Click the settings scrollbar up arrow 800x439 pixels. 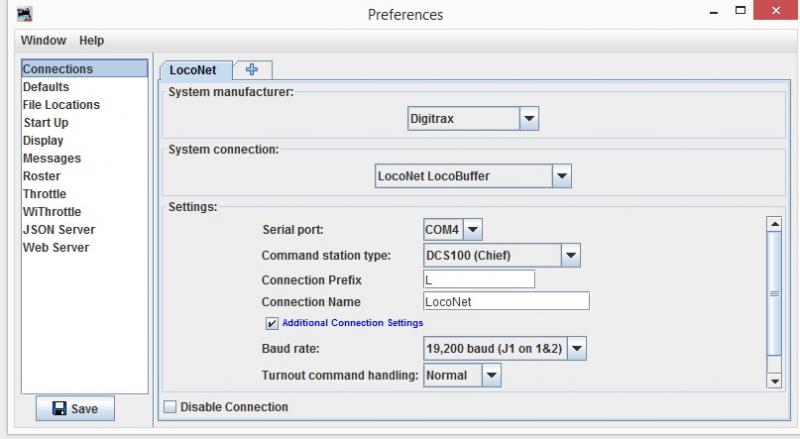(774, 224)
